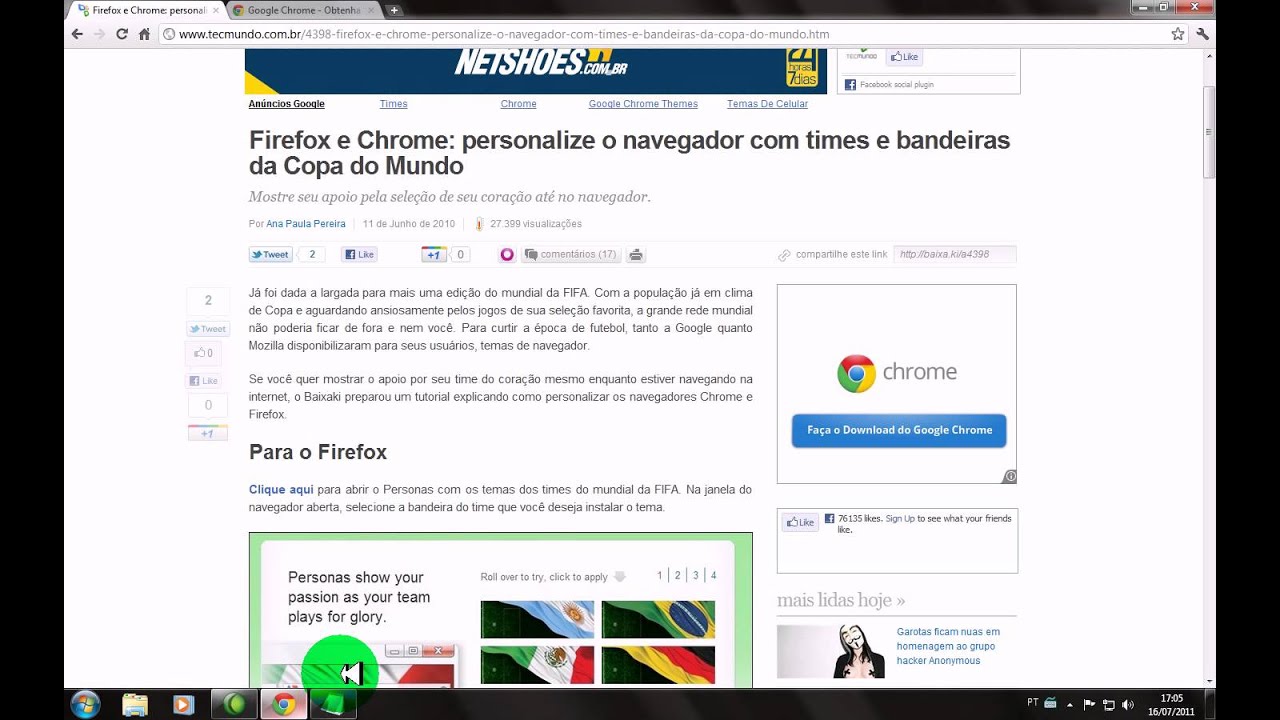This screenshot has width=1280, height=720.
Task: Open Windows Media Player from taskbar
Action: tap(183, 705)
